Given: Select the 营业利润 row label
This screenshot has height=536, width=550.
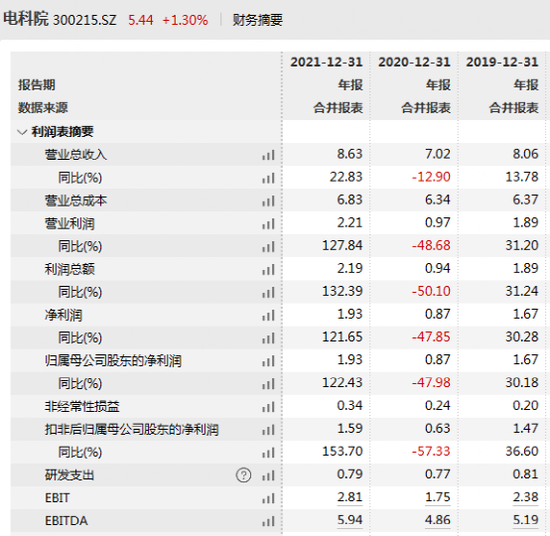Looking at the screenshot, I should coord(69,223).
